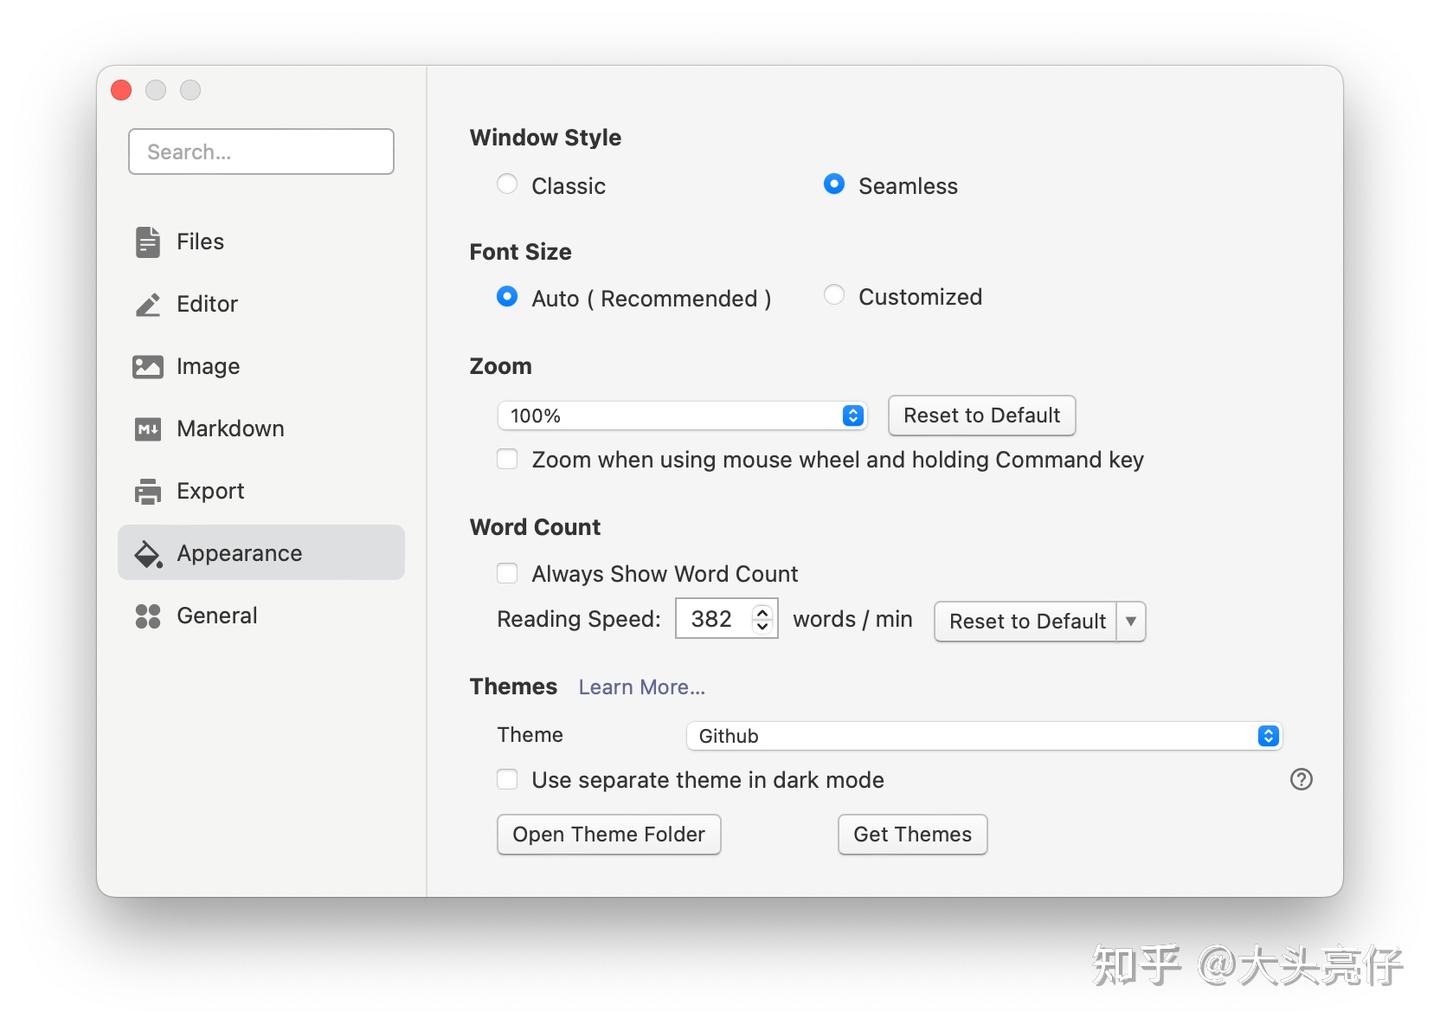The image size is (1440, 1025).
Task: Click Reset to Default for reading speed
Action: (1027, 621)
